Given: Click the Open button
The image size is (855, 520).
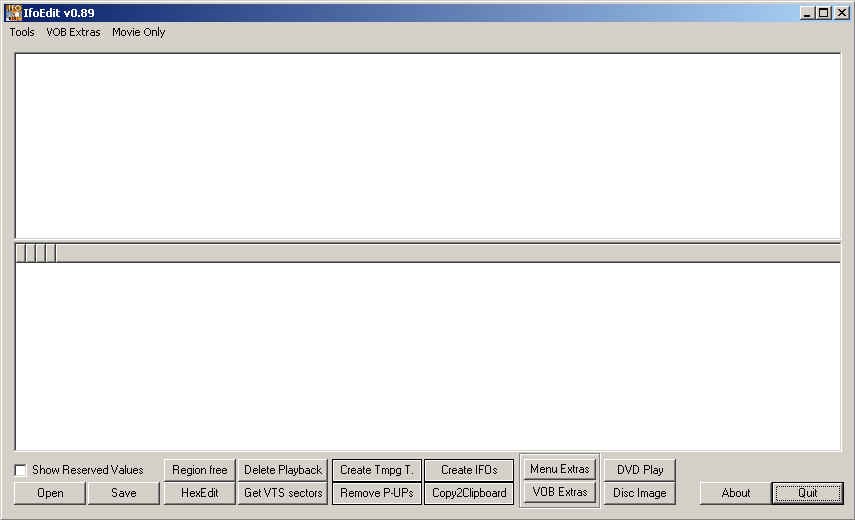Looking at the screenshot, I should (x=50, y=493).
